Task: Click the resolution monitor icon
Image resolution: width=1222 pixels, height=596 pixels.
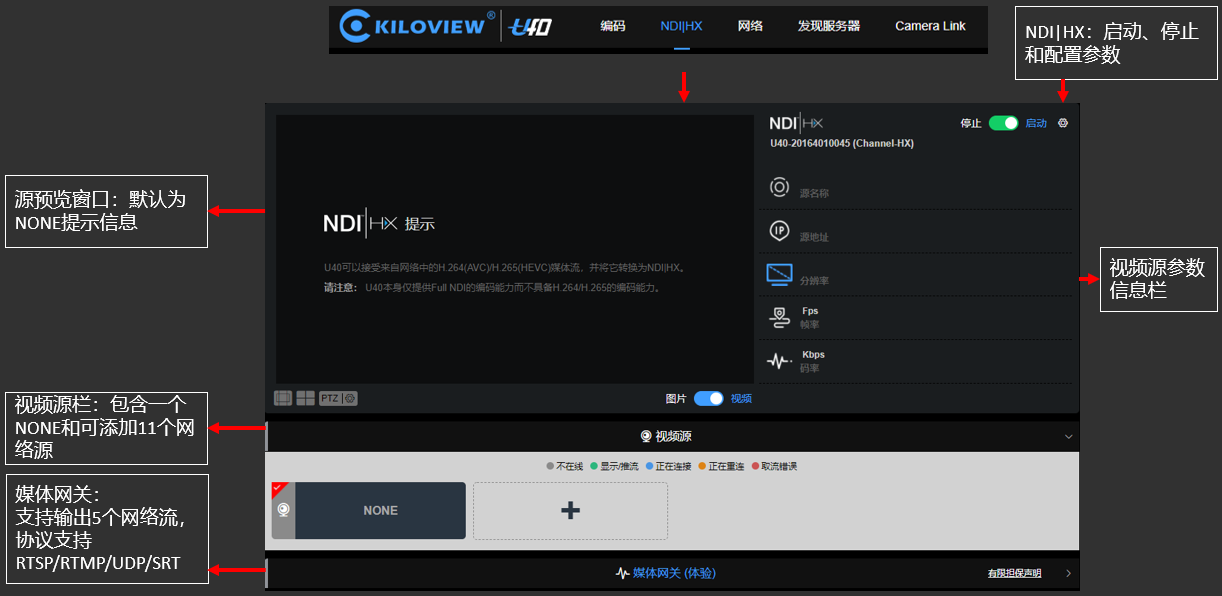Action: [x=780, y=274]
